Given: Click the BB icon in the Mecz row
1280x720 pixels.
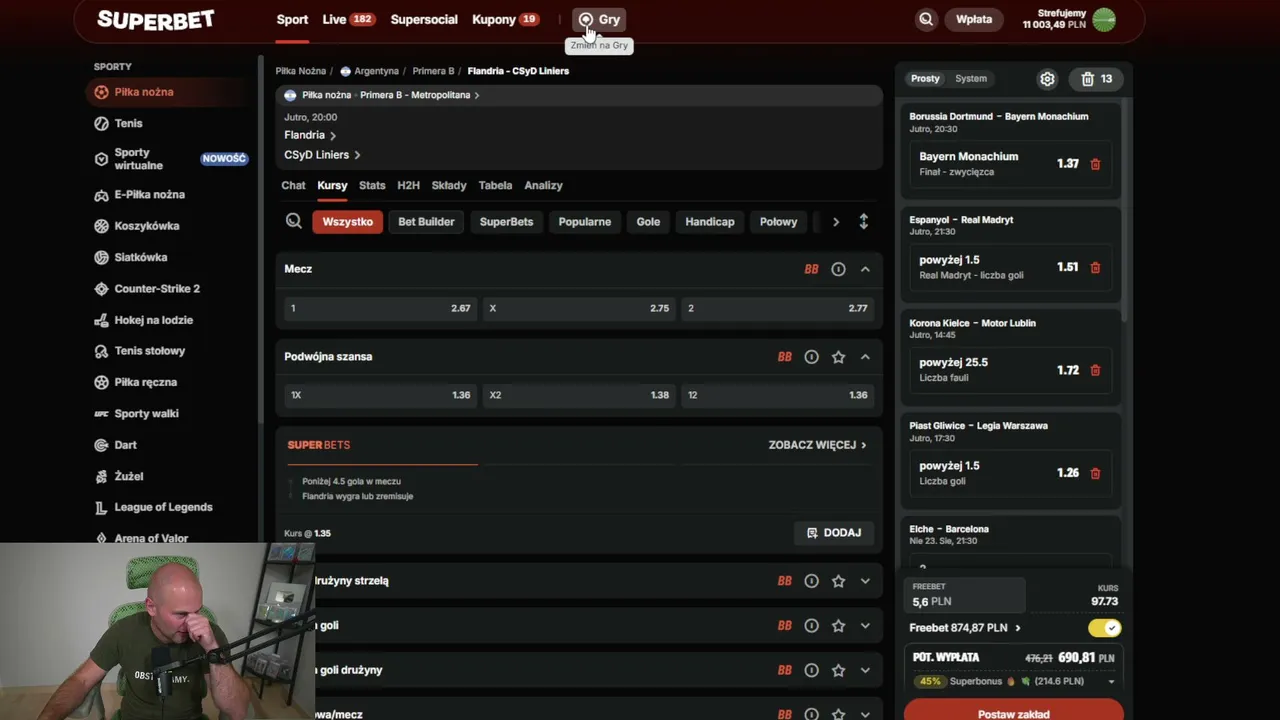Looking at the screenshot, I should click(x=811, y=269).
